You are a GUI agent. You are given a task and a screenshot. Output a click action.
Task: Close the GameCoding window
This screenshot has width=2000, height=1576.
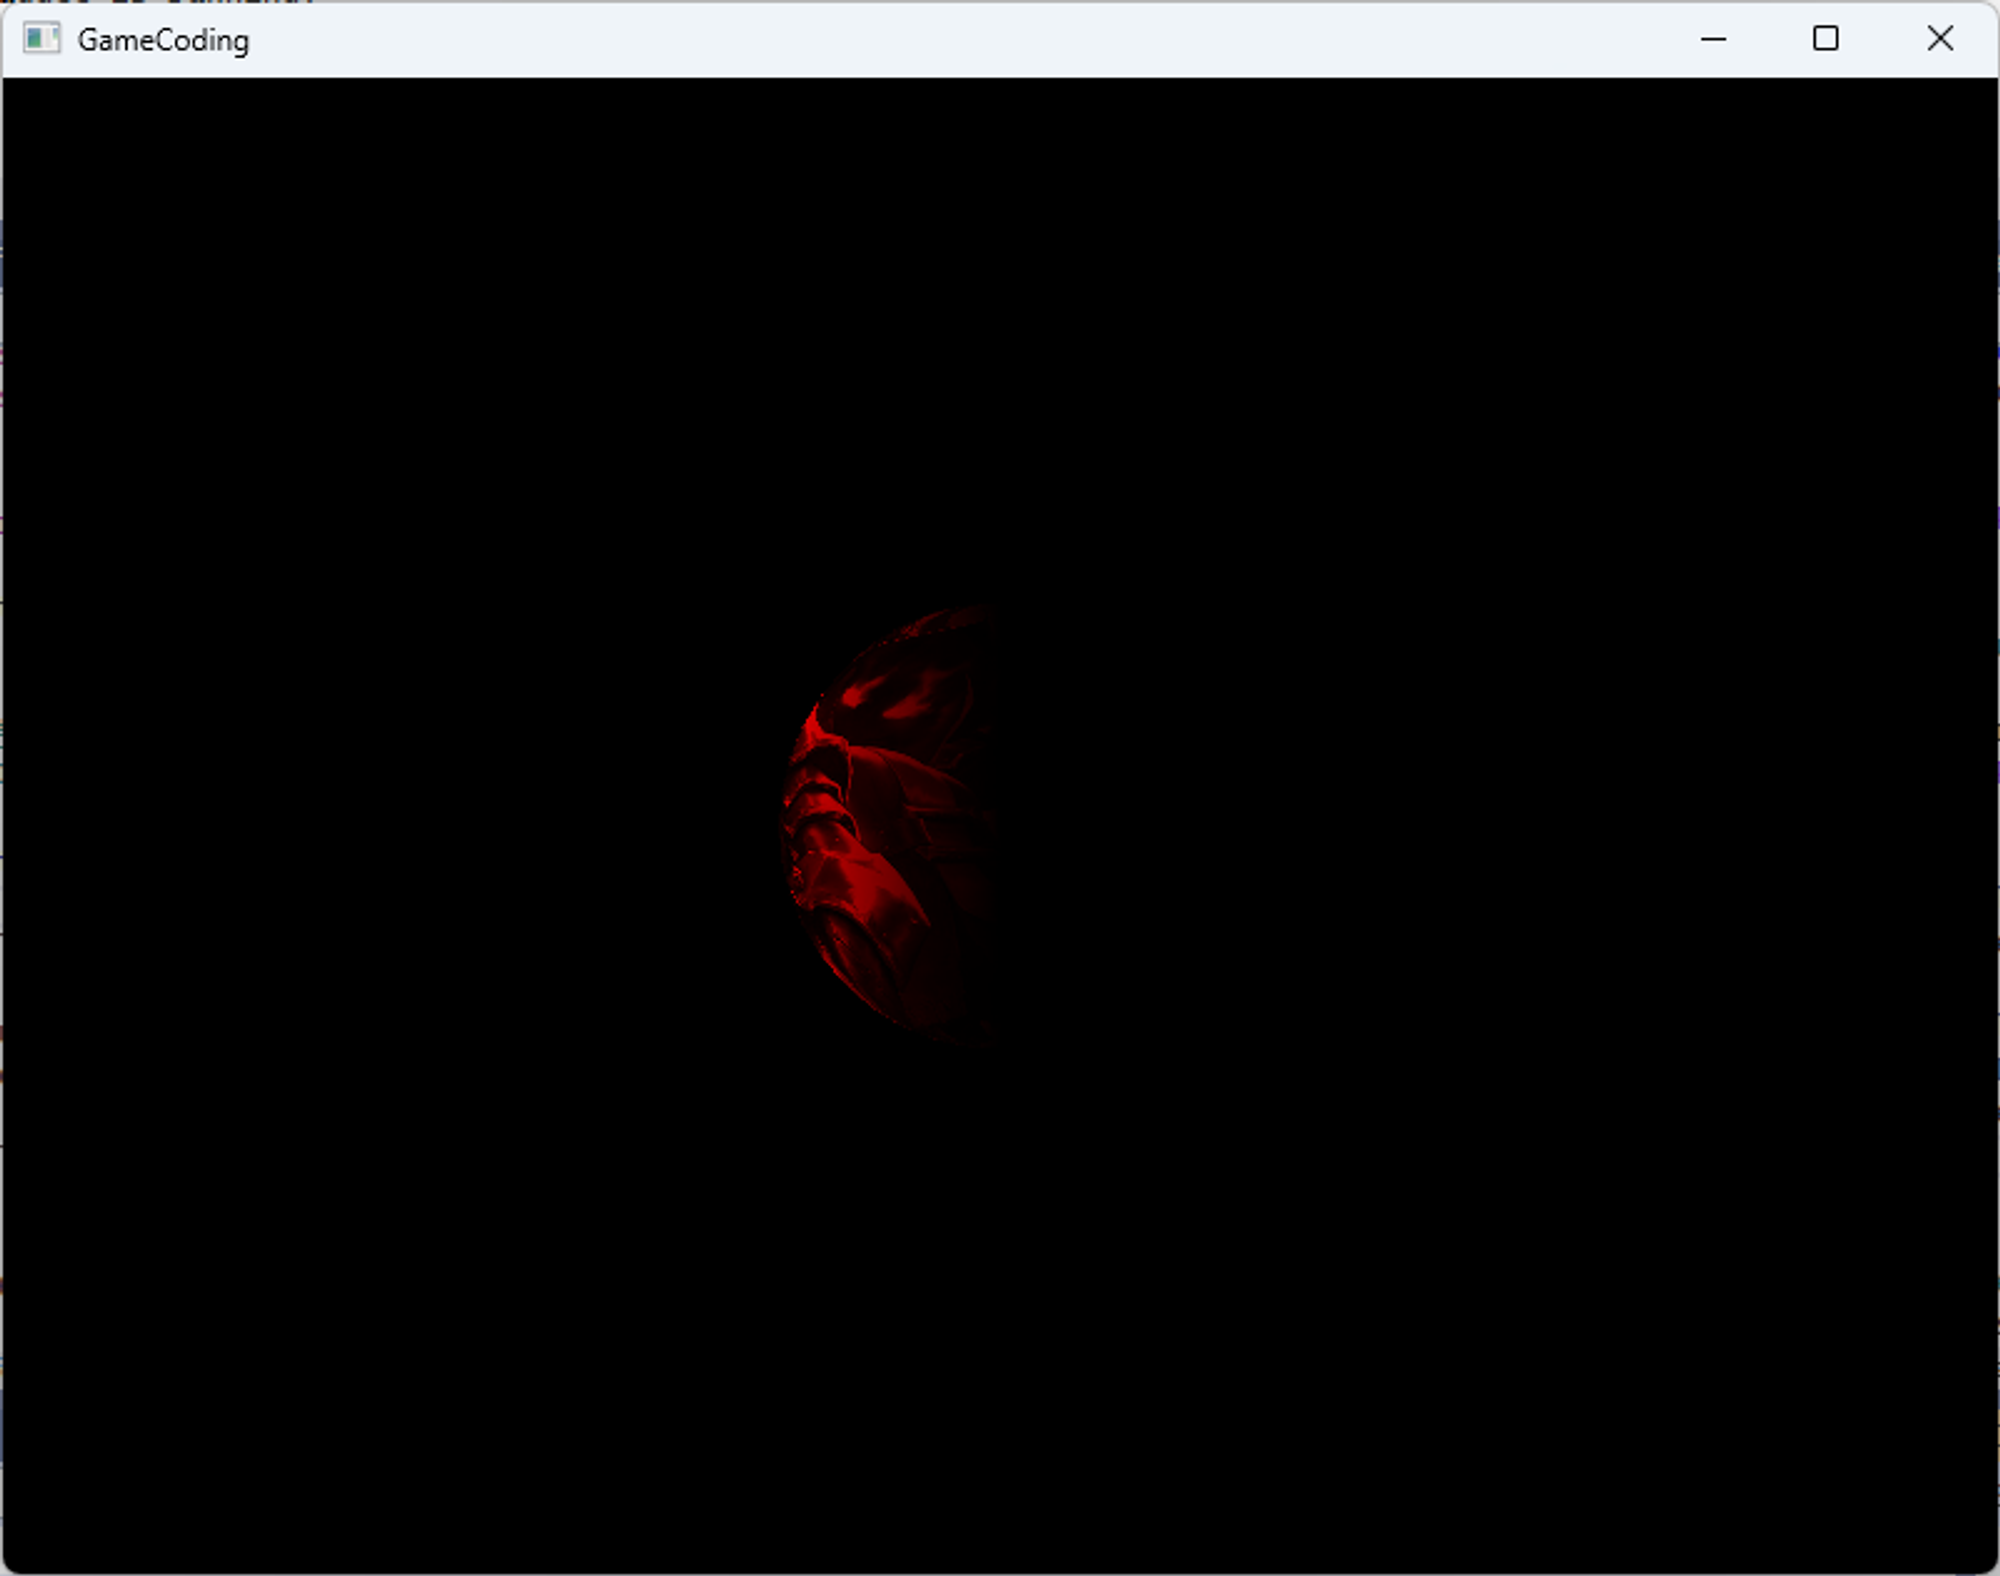[1939, 39]
